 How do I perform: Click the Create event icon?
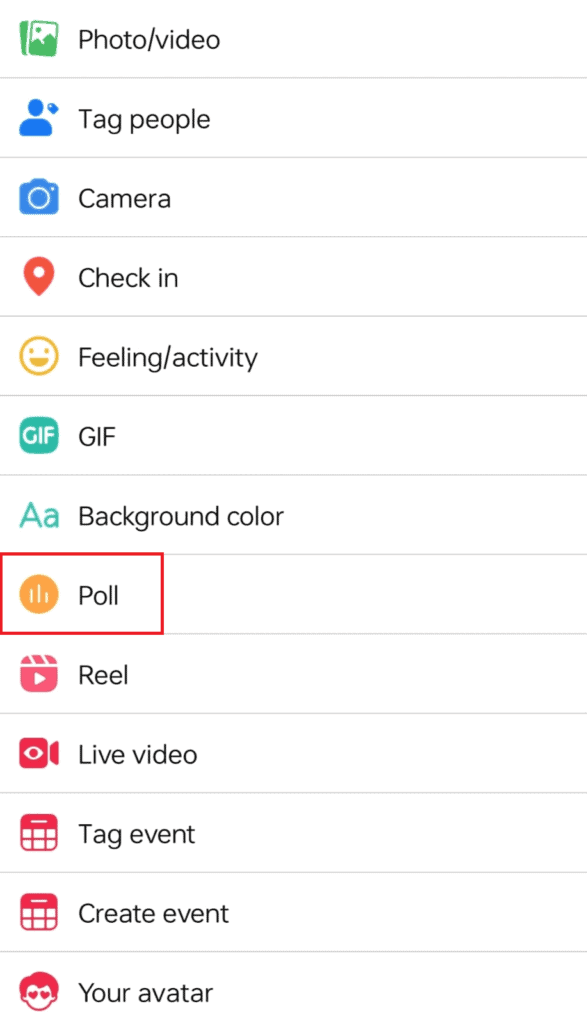(x=38, y=913)
